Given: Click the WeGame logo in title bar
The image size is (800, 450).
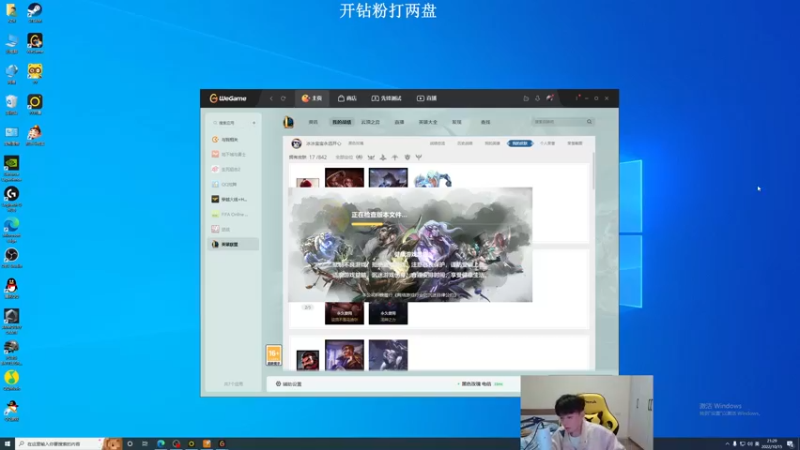Looking at the screenshot, I should pos(228,98).
